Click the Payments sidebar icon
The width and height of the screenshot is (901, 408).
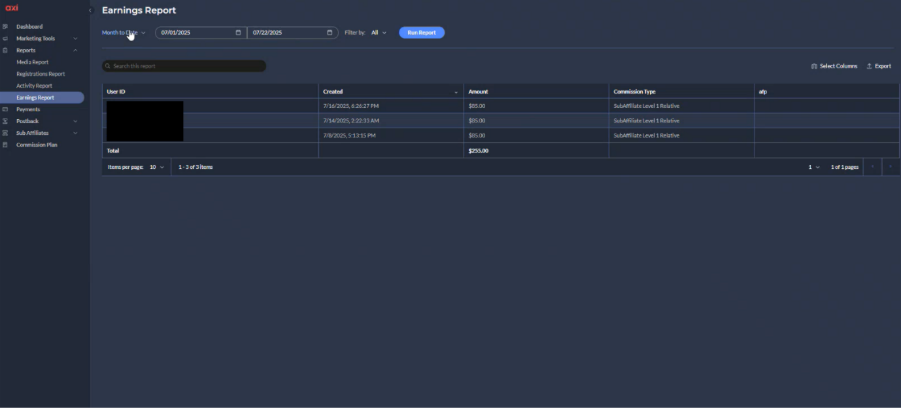pyautogui.click(x=6, y=109)
